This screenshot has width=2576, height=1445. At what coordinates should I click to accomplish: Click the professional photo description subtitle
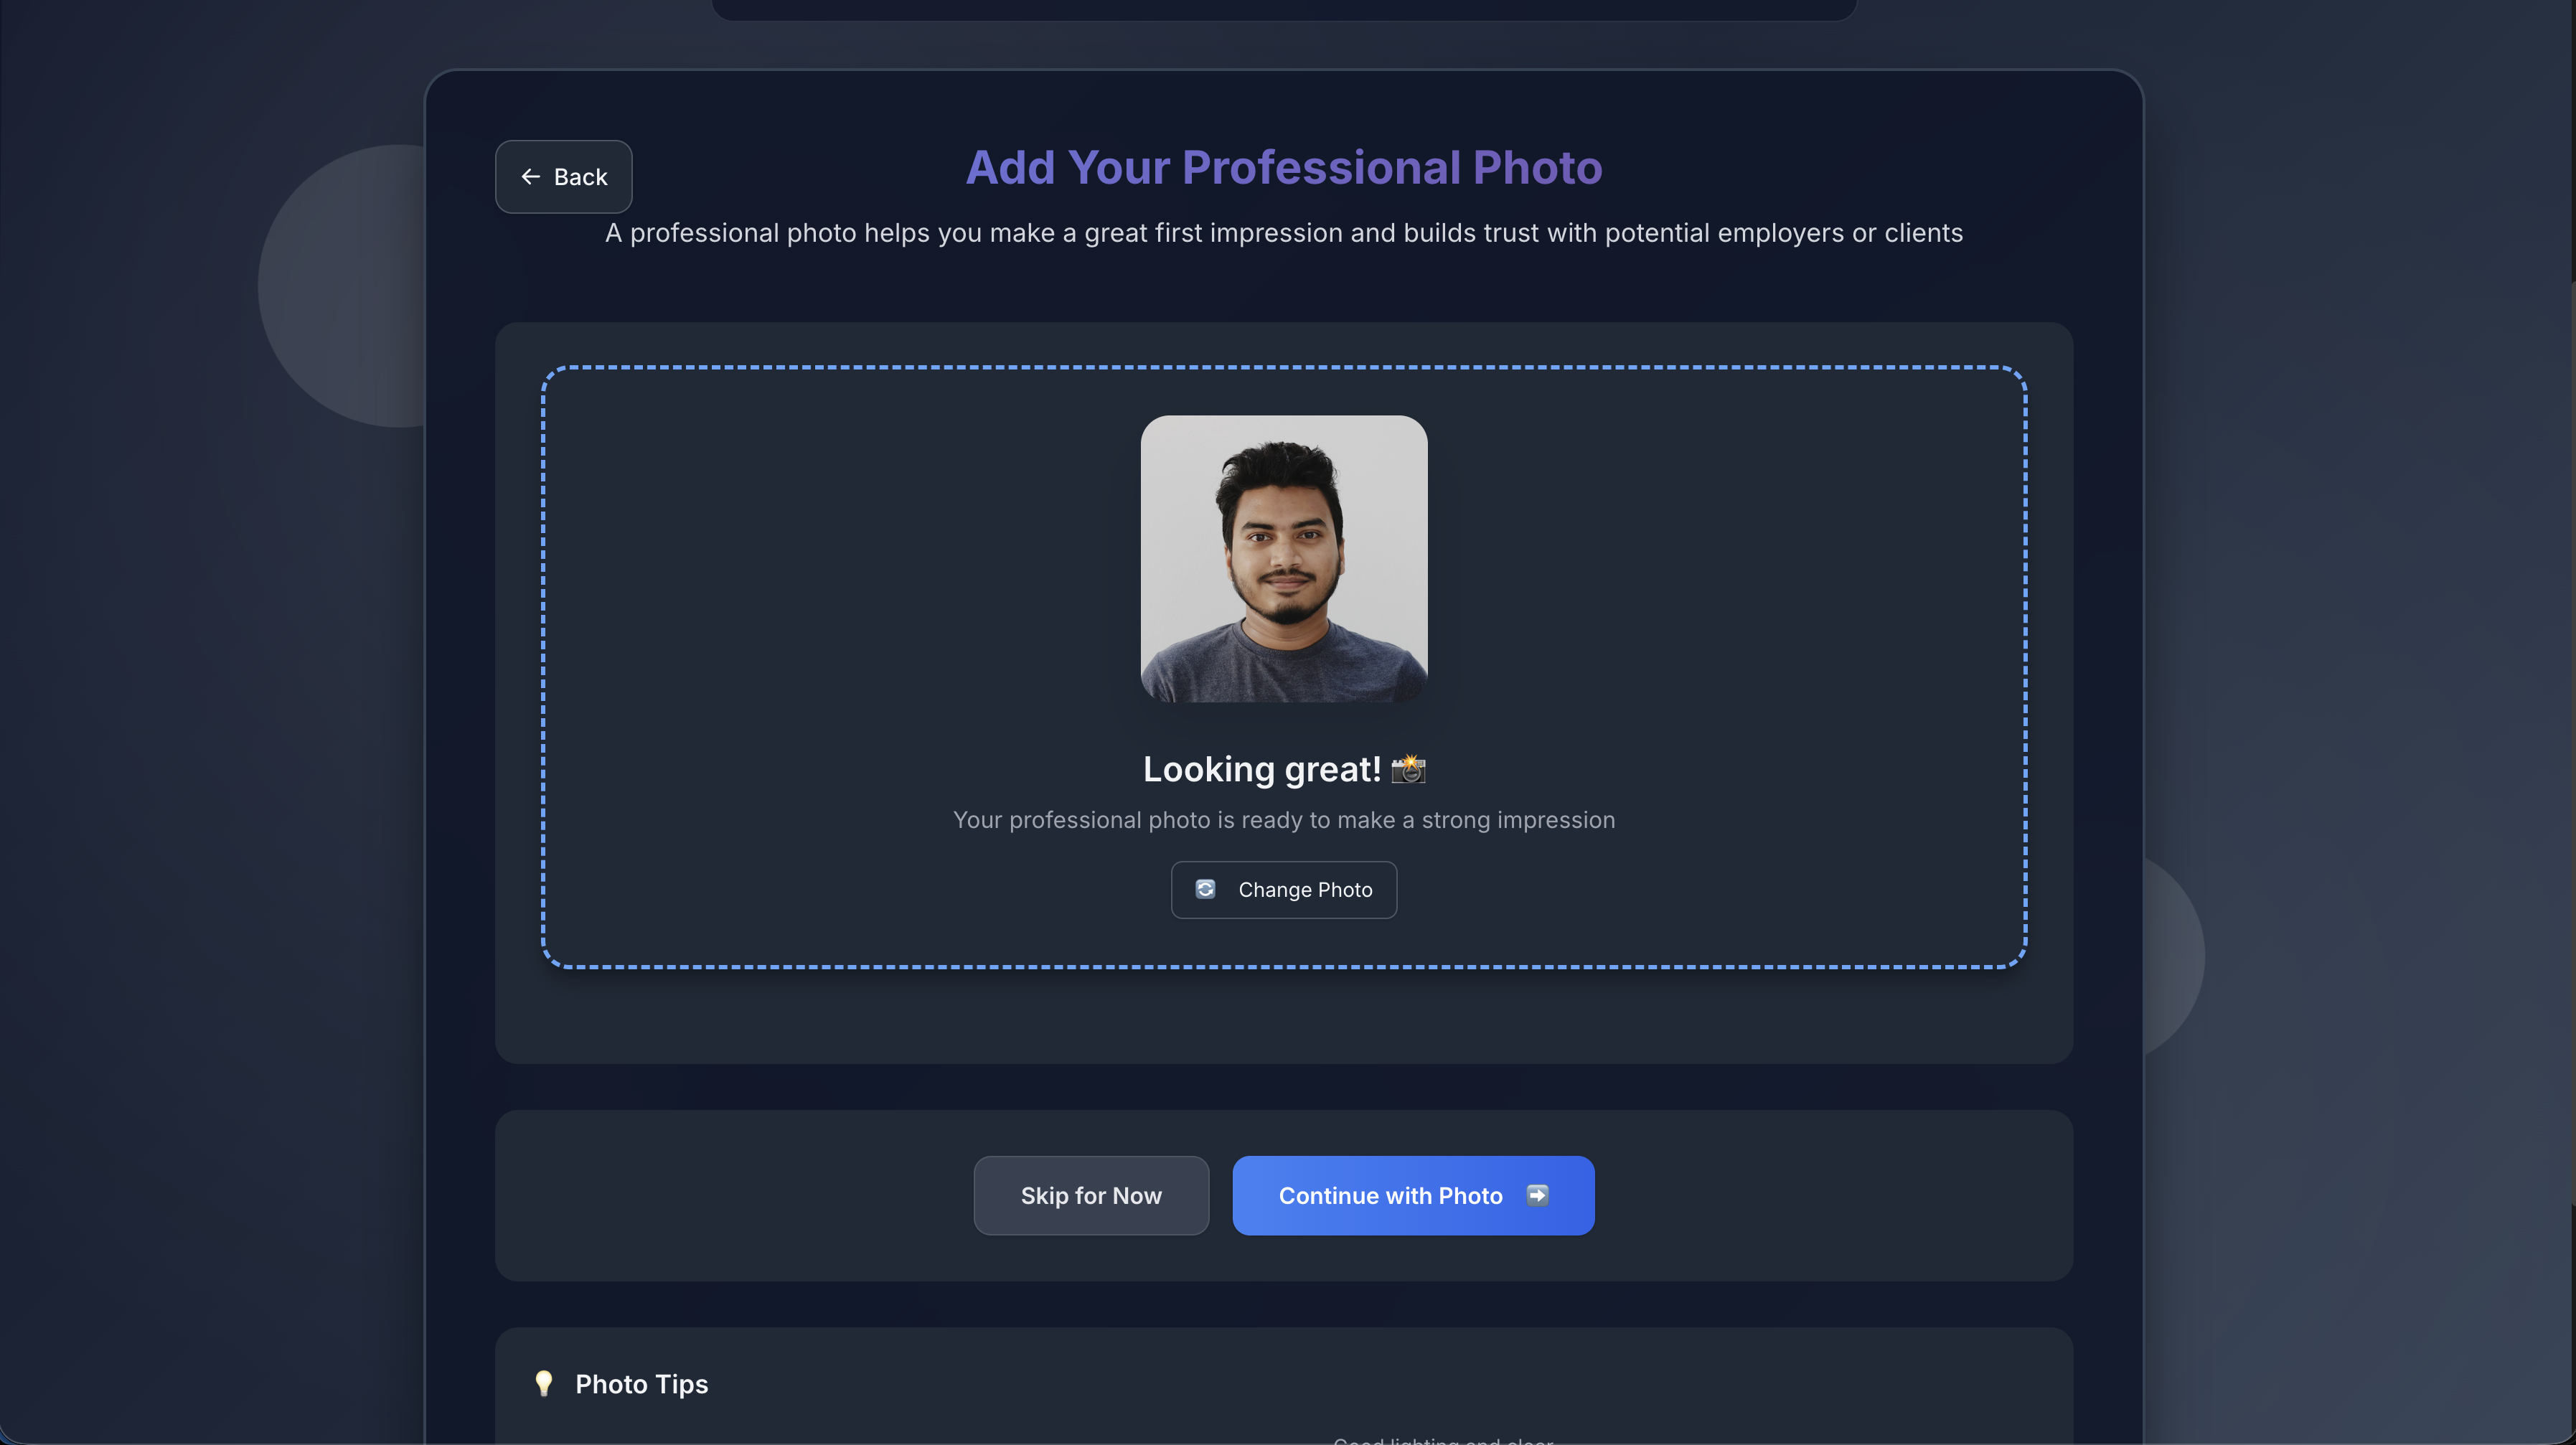click(x=1284, y=233)
